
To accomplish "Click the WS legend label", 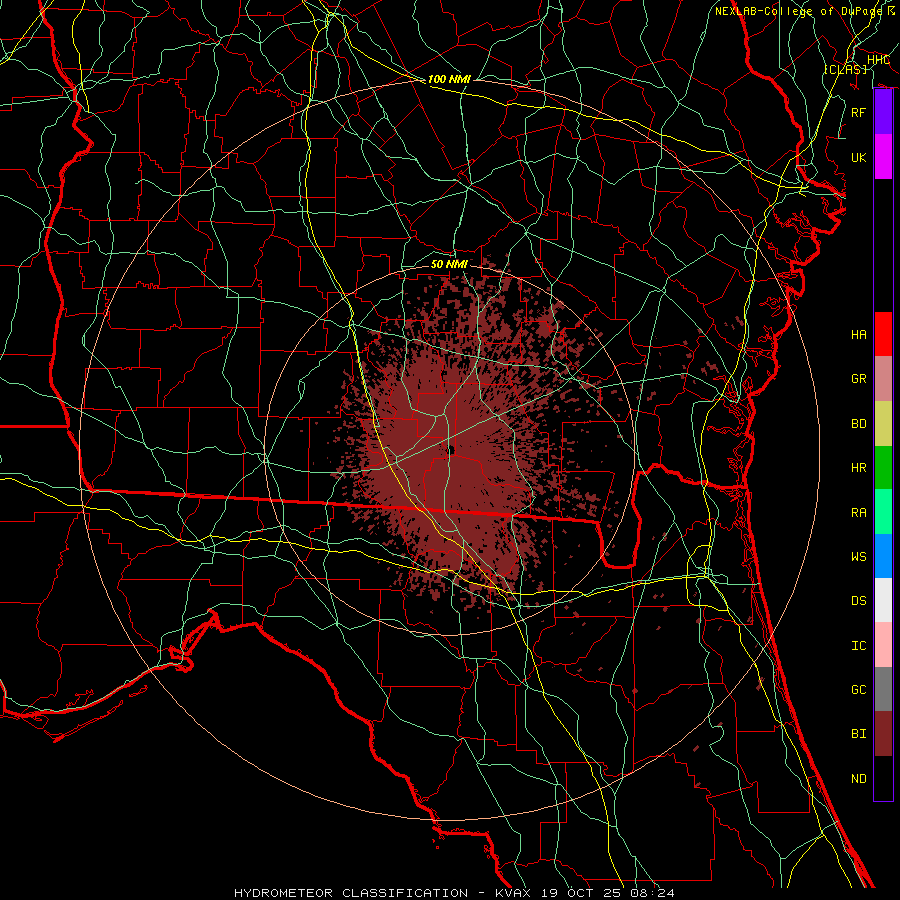I will (859, 557).
